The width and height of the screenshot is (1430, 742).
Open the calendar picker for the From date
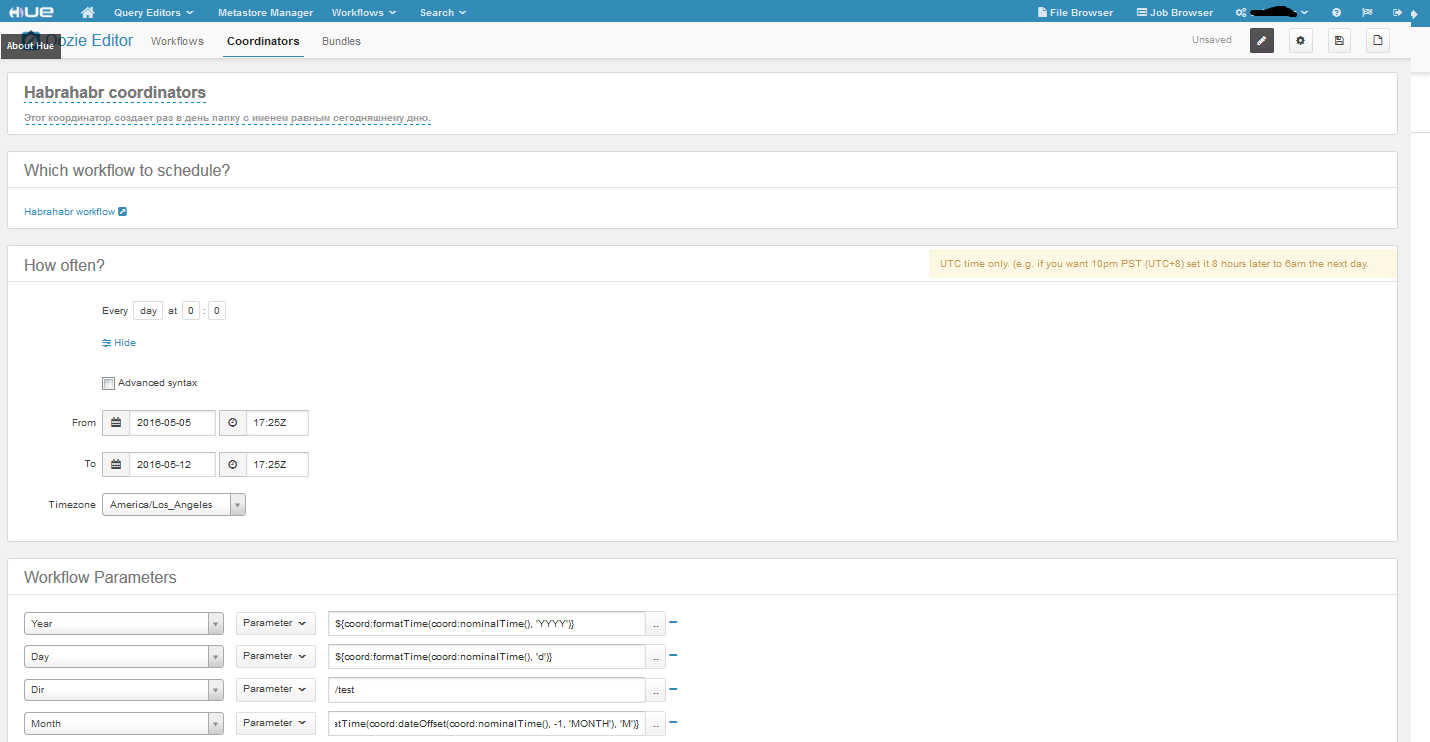click(x=116, y=423)
